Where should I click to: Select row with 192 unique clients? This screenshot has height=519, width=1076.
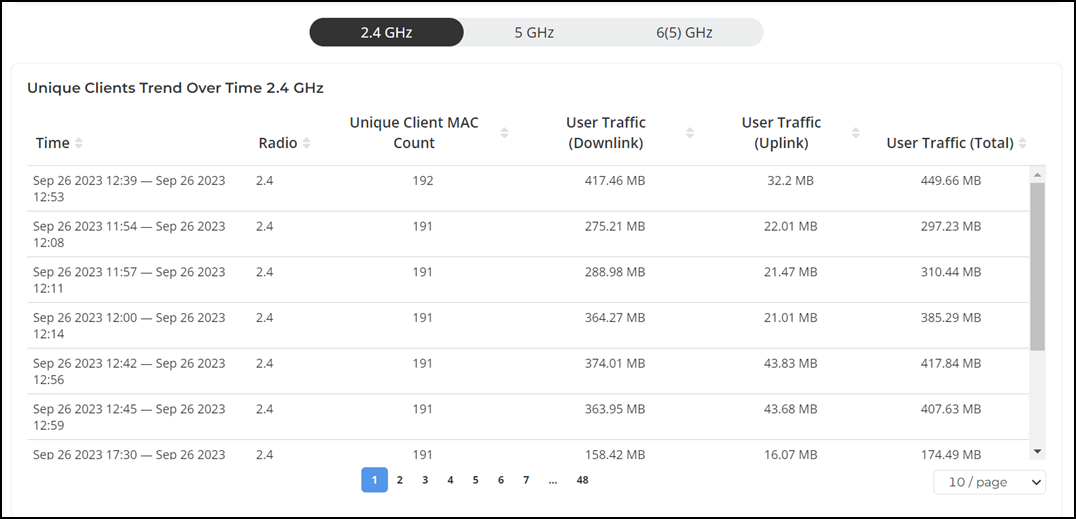coord(528,189)
